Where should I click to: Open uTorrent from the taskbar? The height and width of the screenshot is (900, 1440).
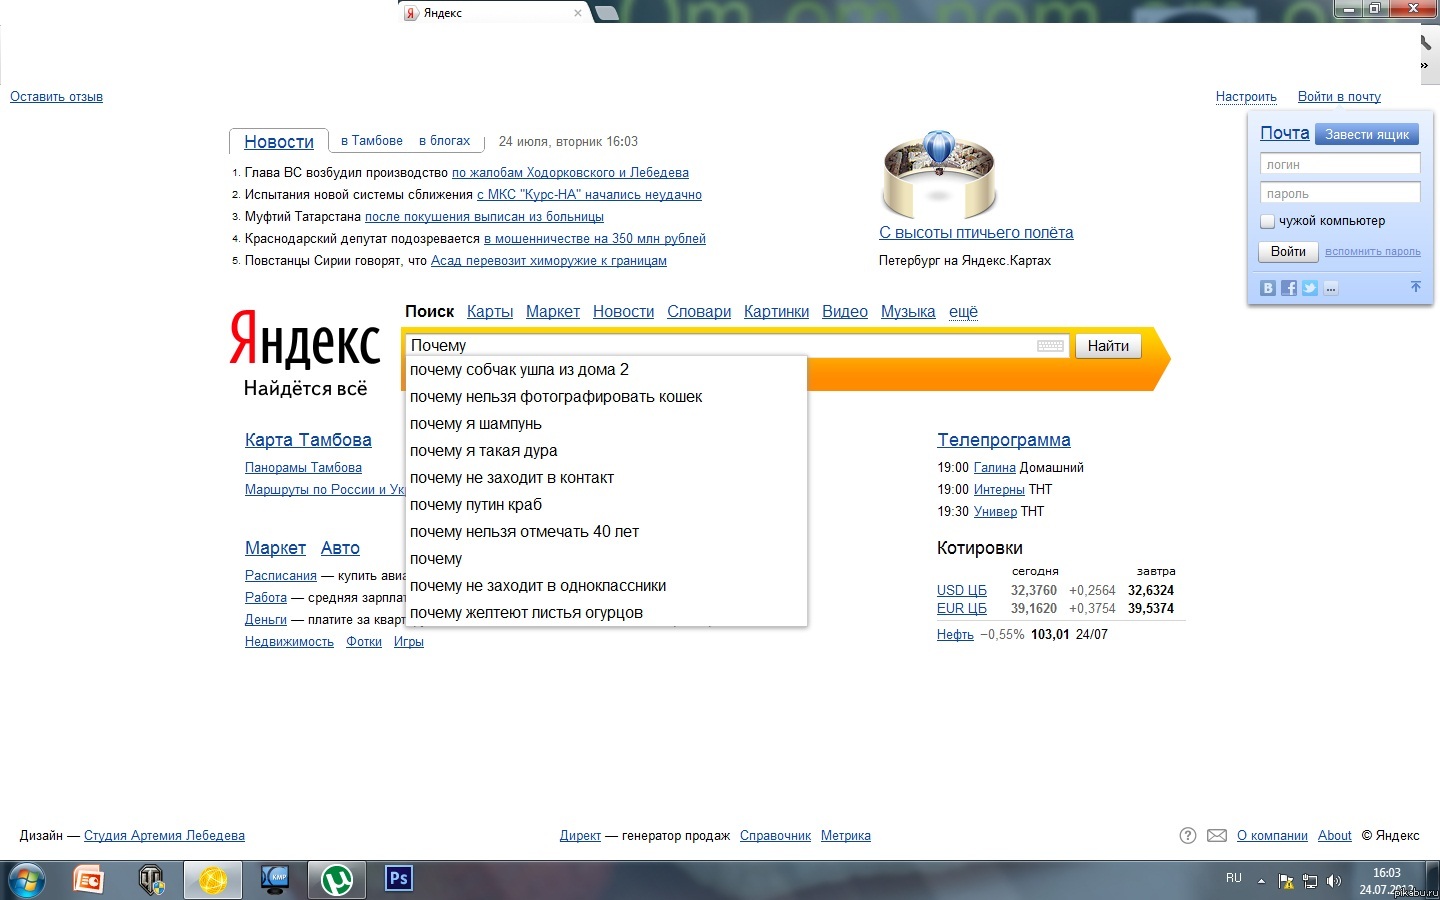click(x=337, y=880)
